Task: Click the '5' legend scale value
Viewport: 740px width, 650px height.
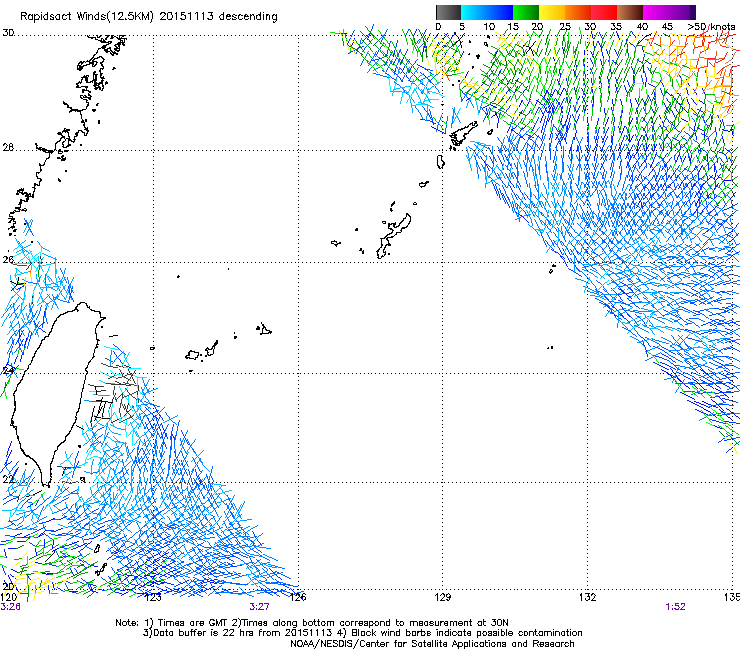Action: pos(462,27)
